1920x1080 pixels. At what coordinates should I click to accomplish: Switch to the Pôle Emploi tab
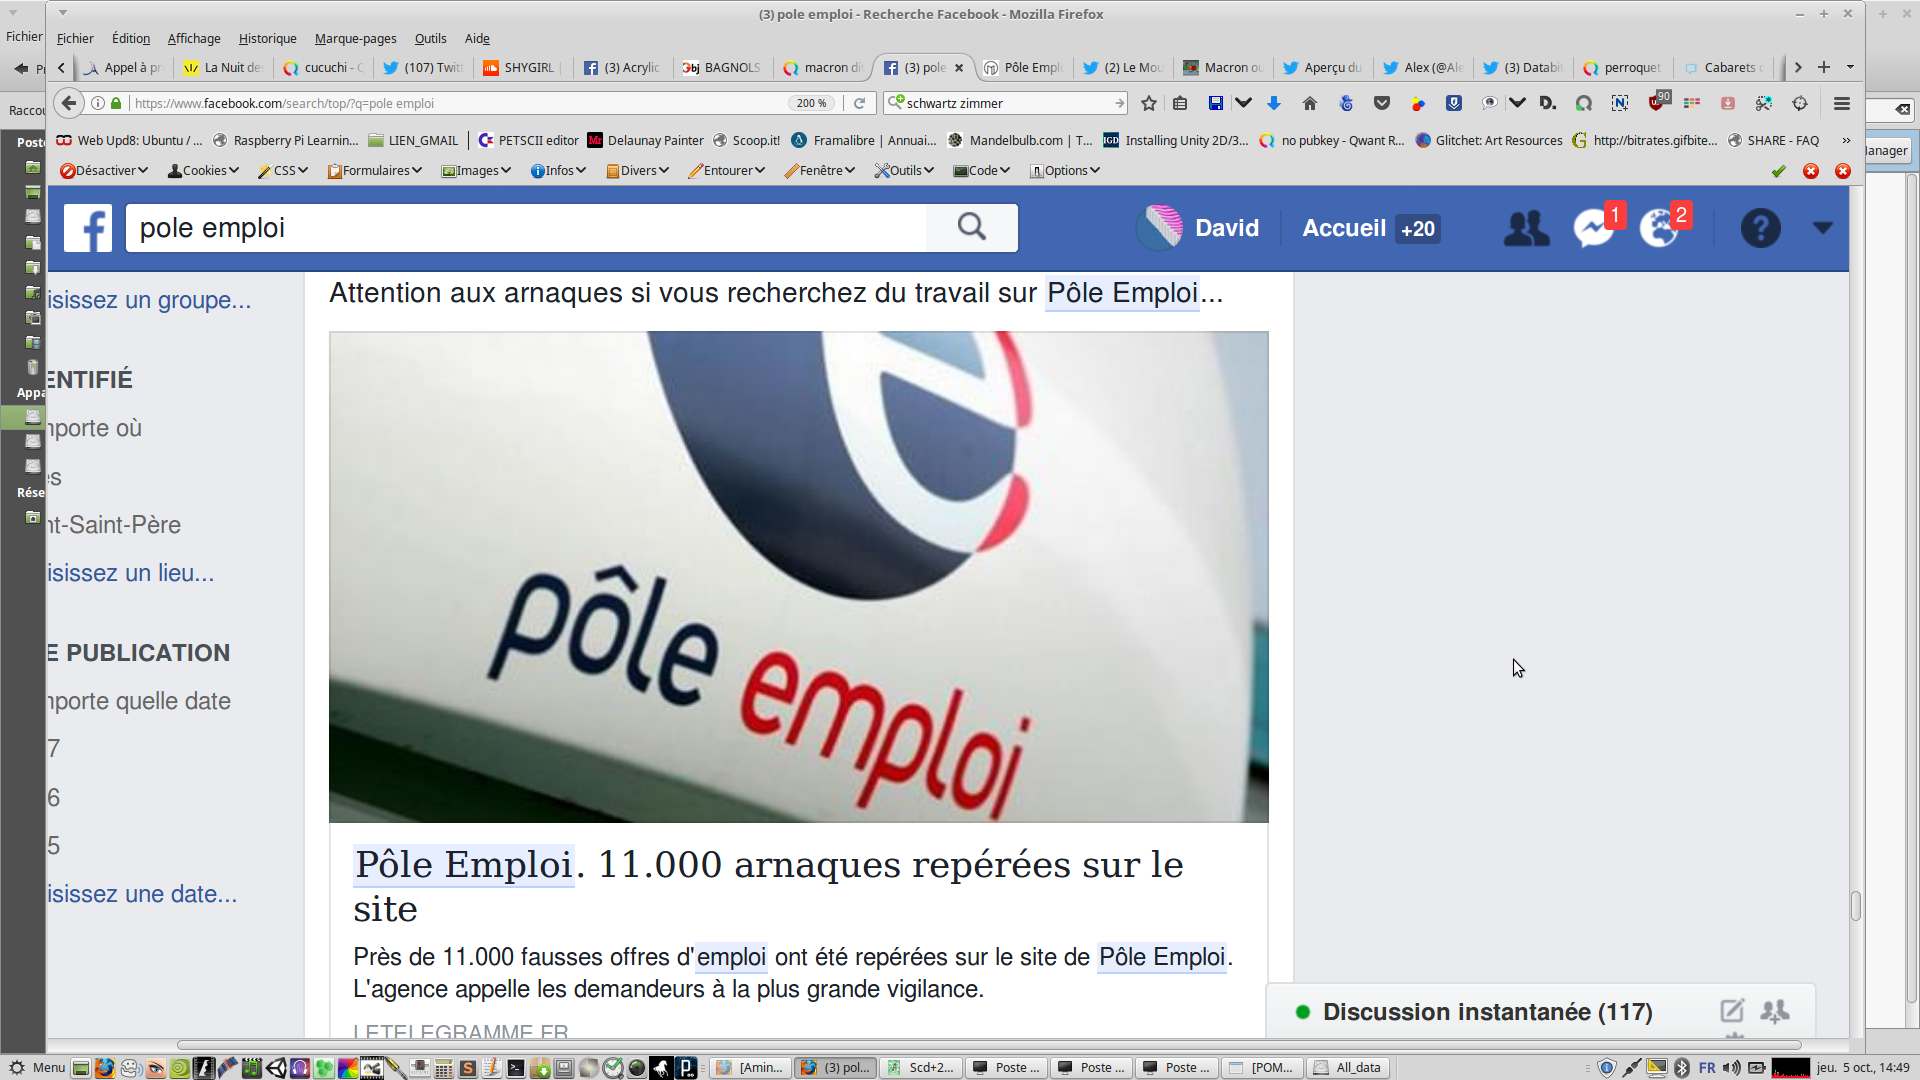[1025, 67]
